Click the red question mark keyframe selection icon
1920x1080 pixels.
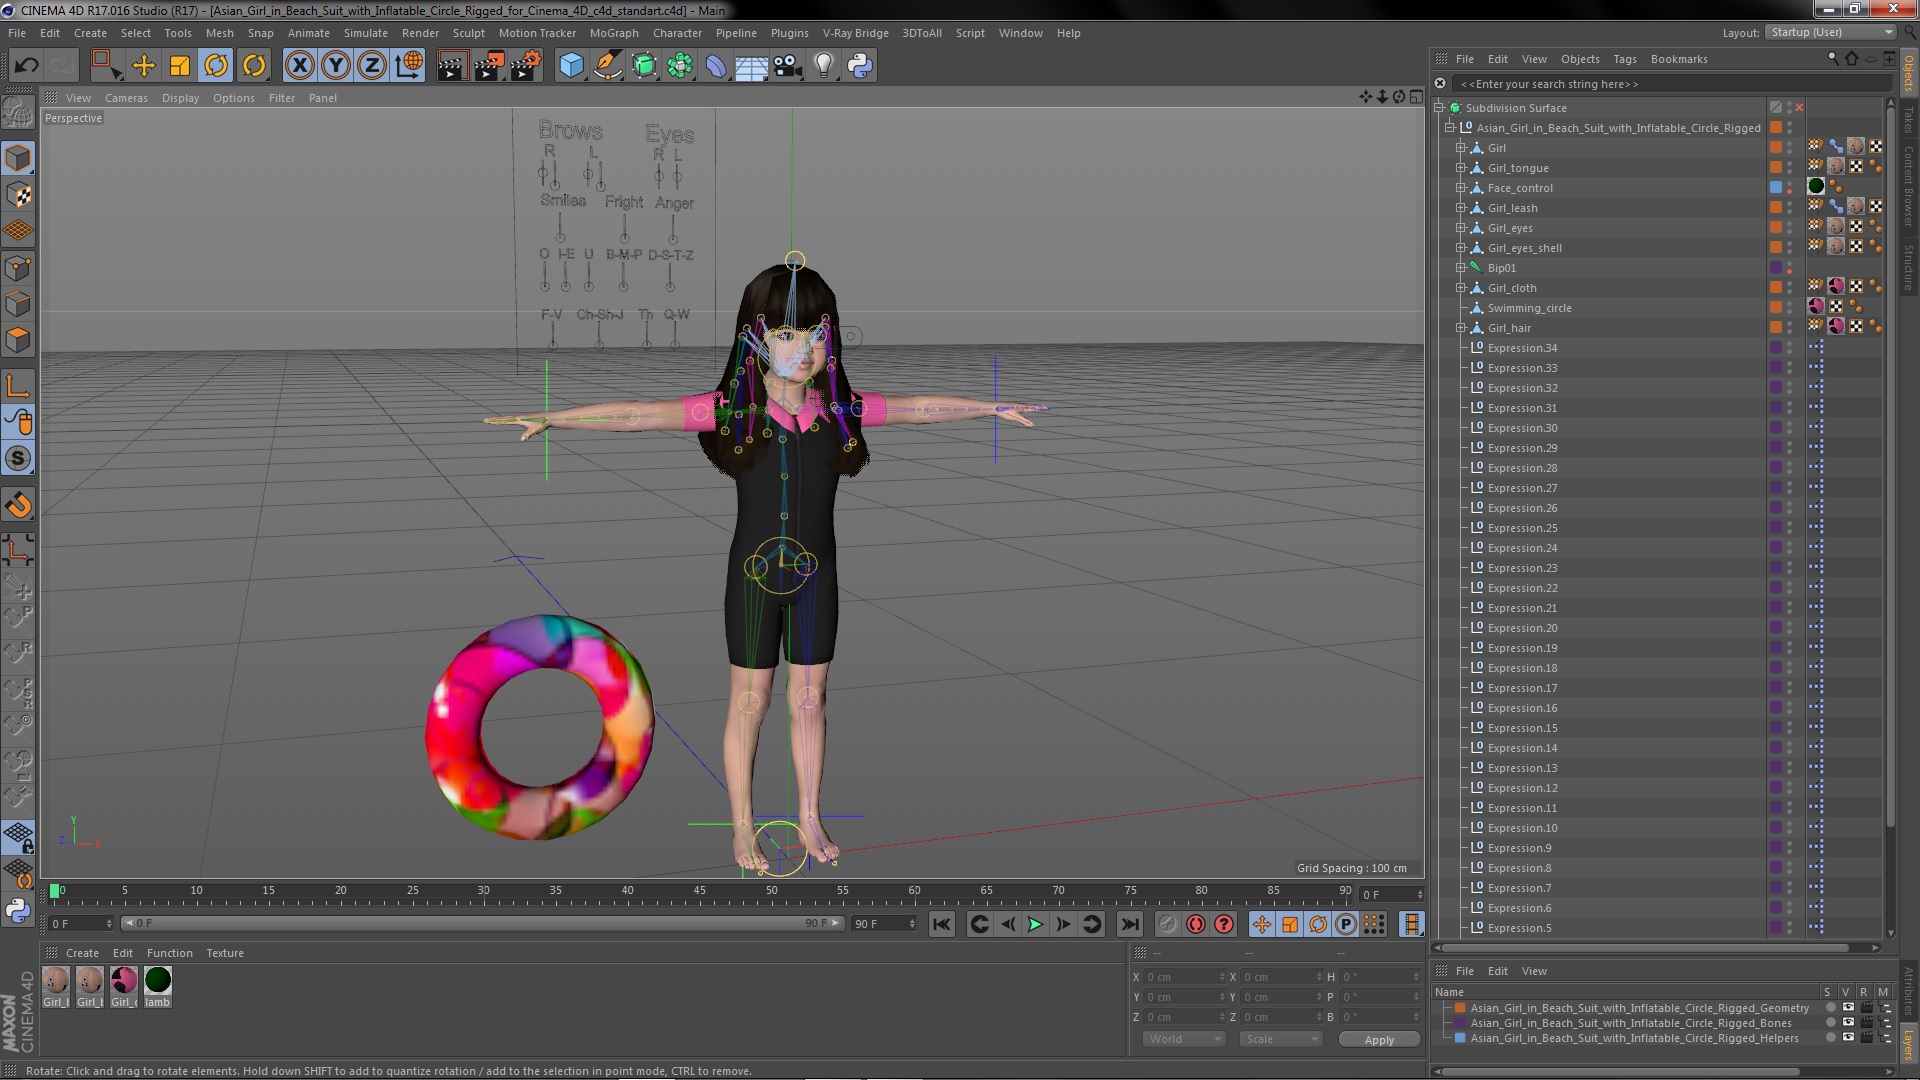point(1224,925)
